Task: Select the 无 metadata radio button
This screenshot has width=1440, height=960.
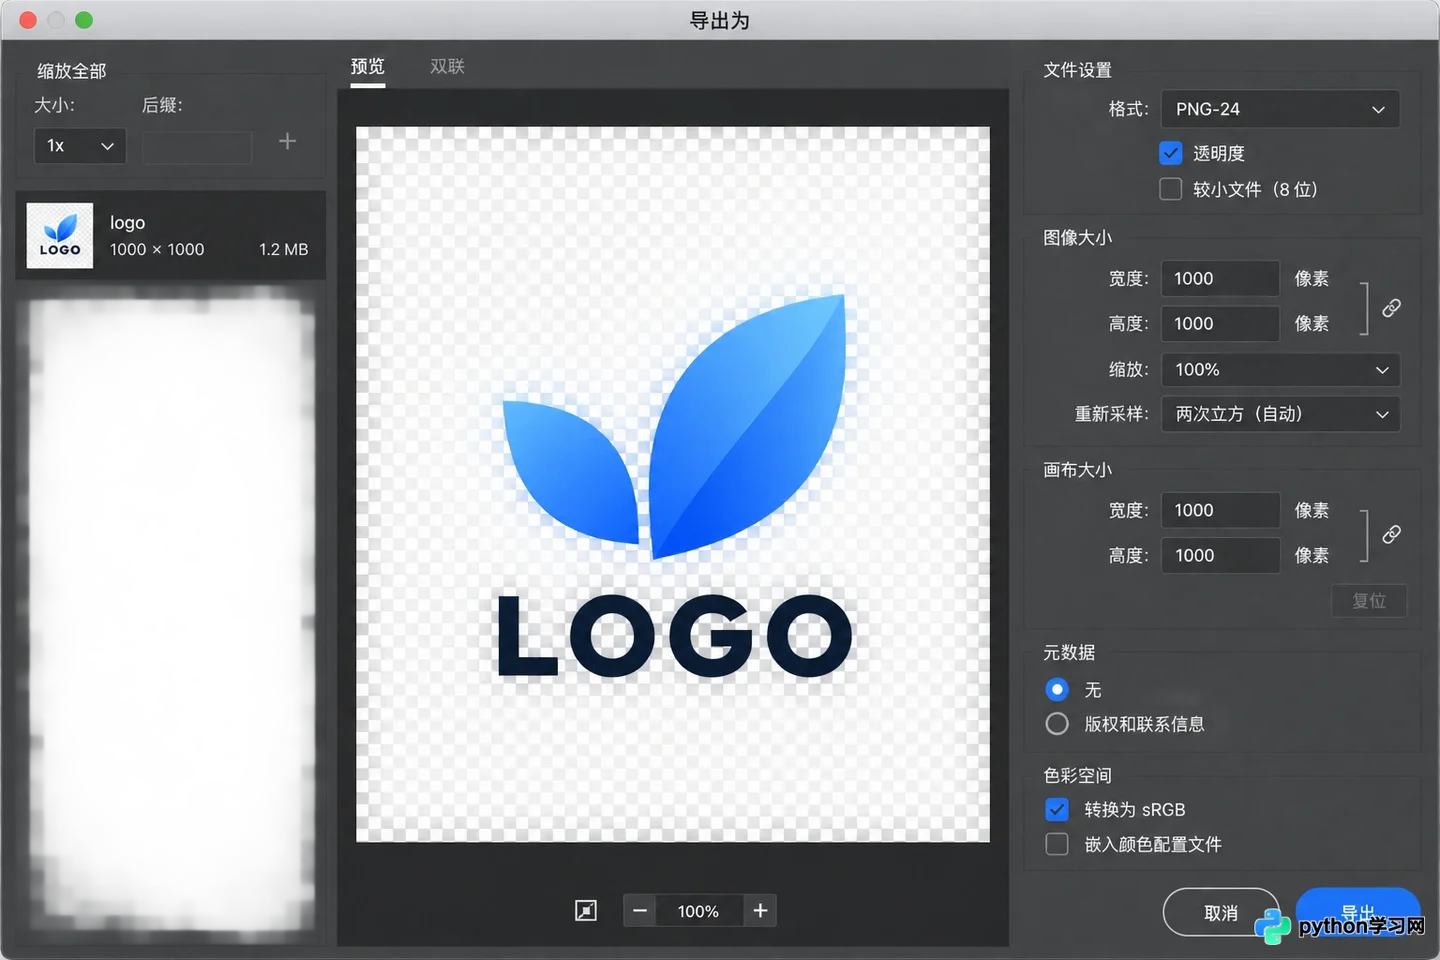Action: (x=1057, y=690)
